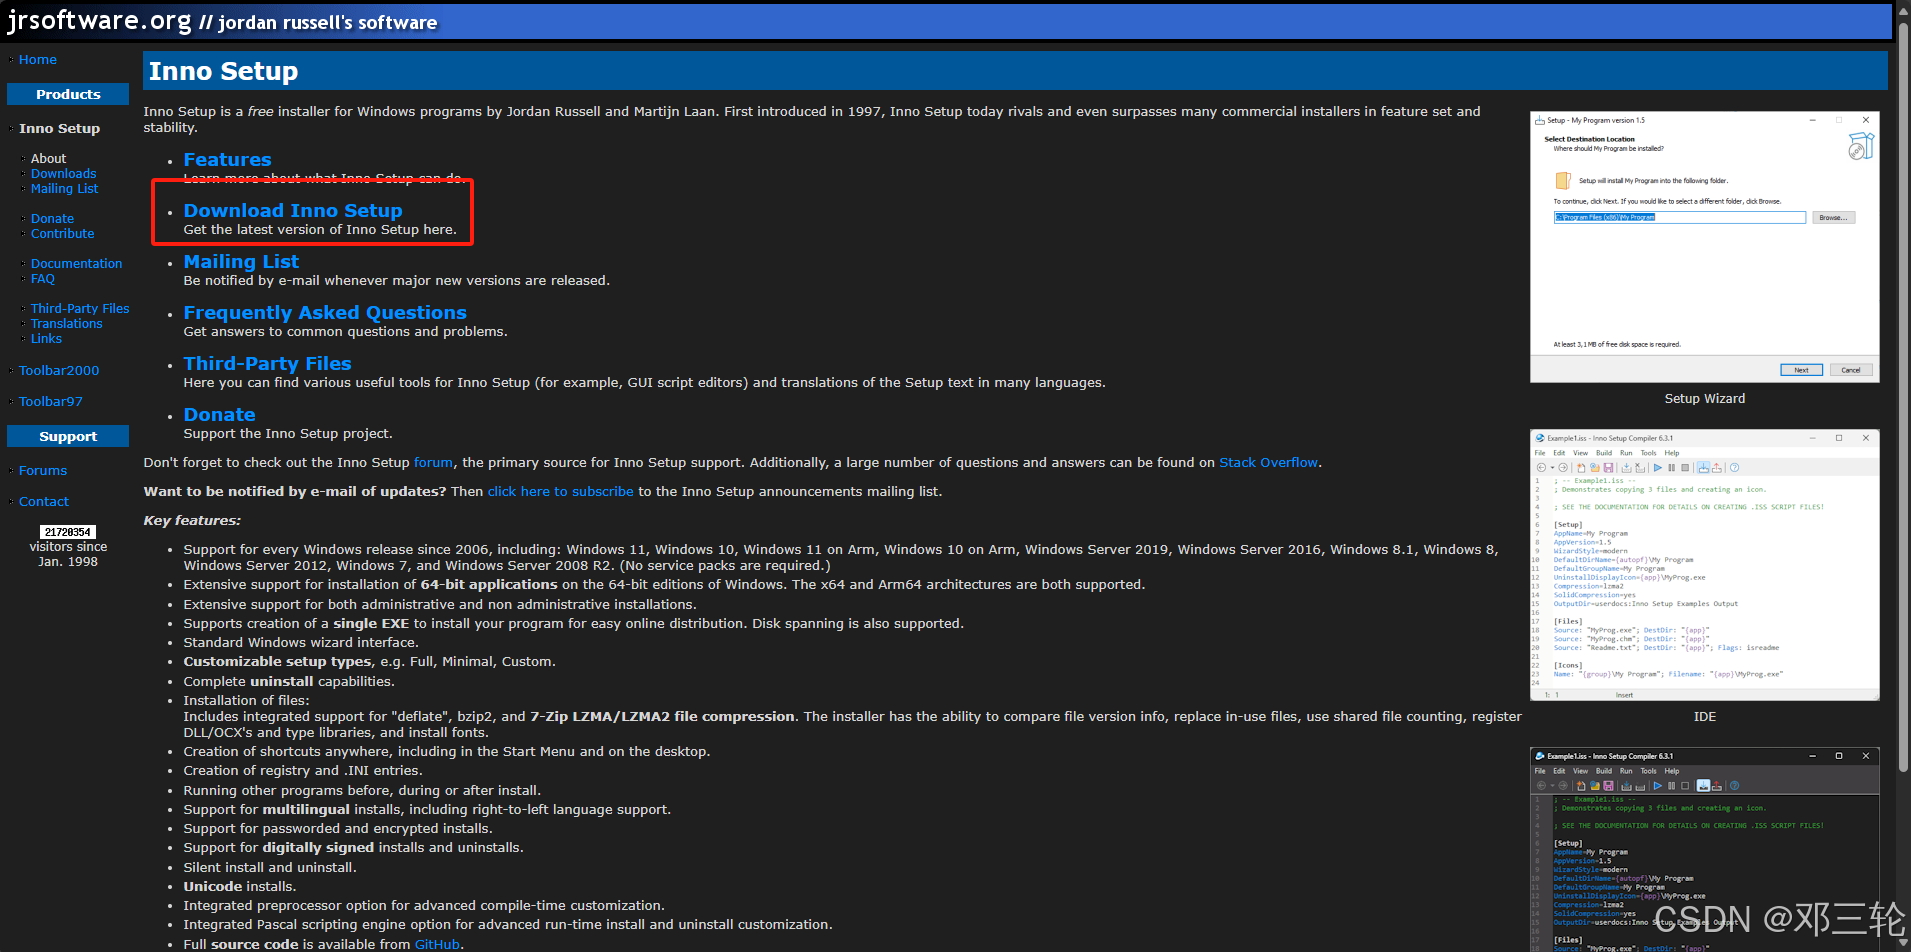
Task: Click the Donate sidebar link
Action: (52, 219)
